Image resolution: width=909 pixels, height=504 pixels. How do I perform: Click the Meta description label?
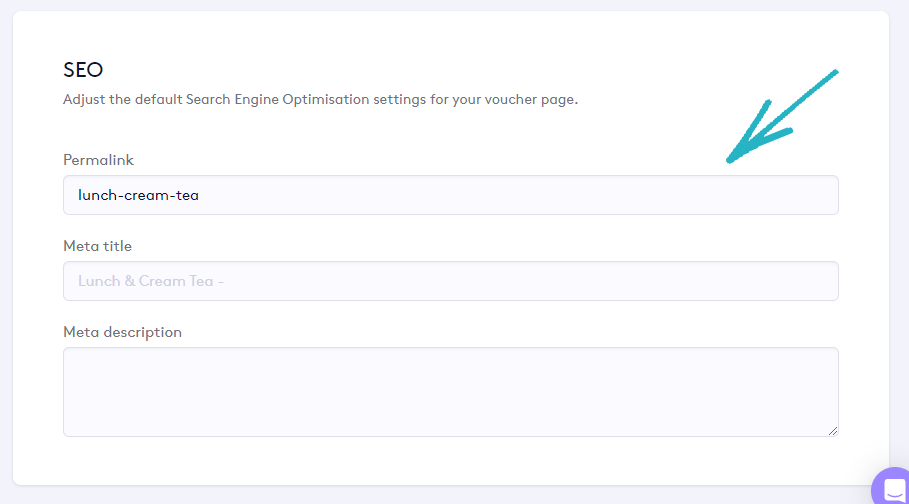tap(122, 332)
